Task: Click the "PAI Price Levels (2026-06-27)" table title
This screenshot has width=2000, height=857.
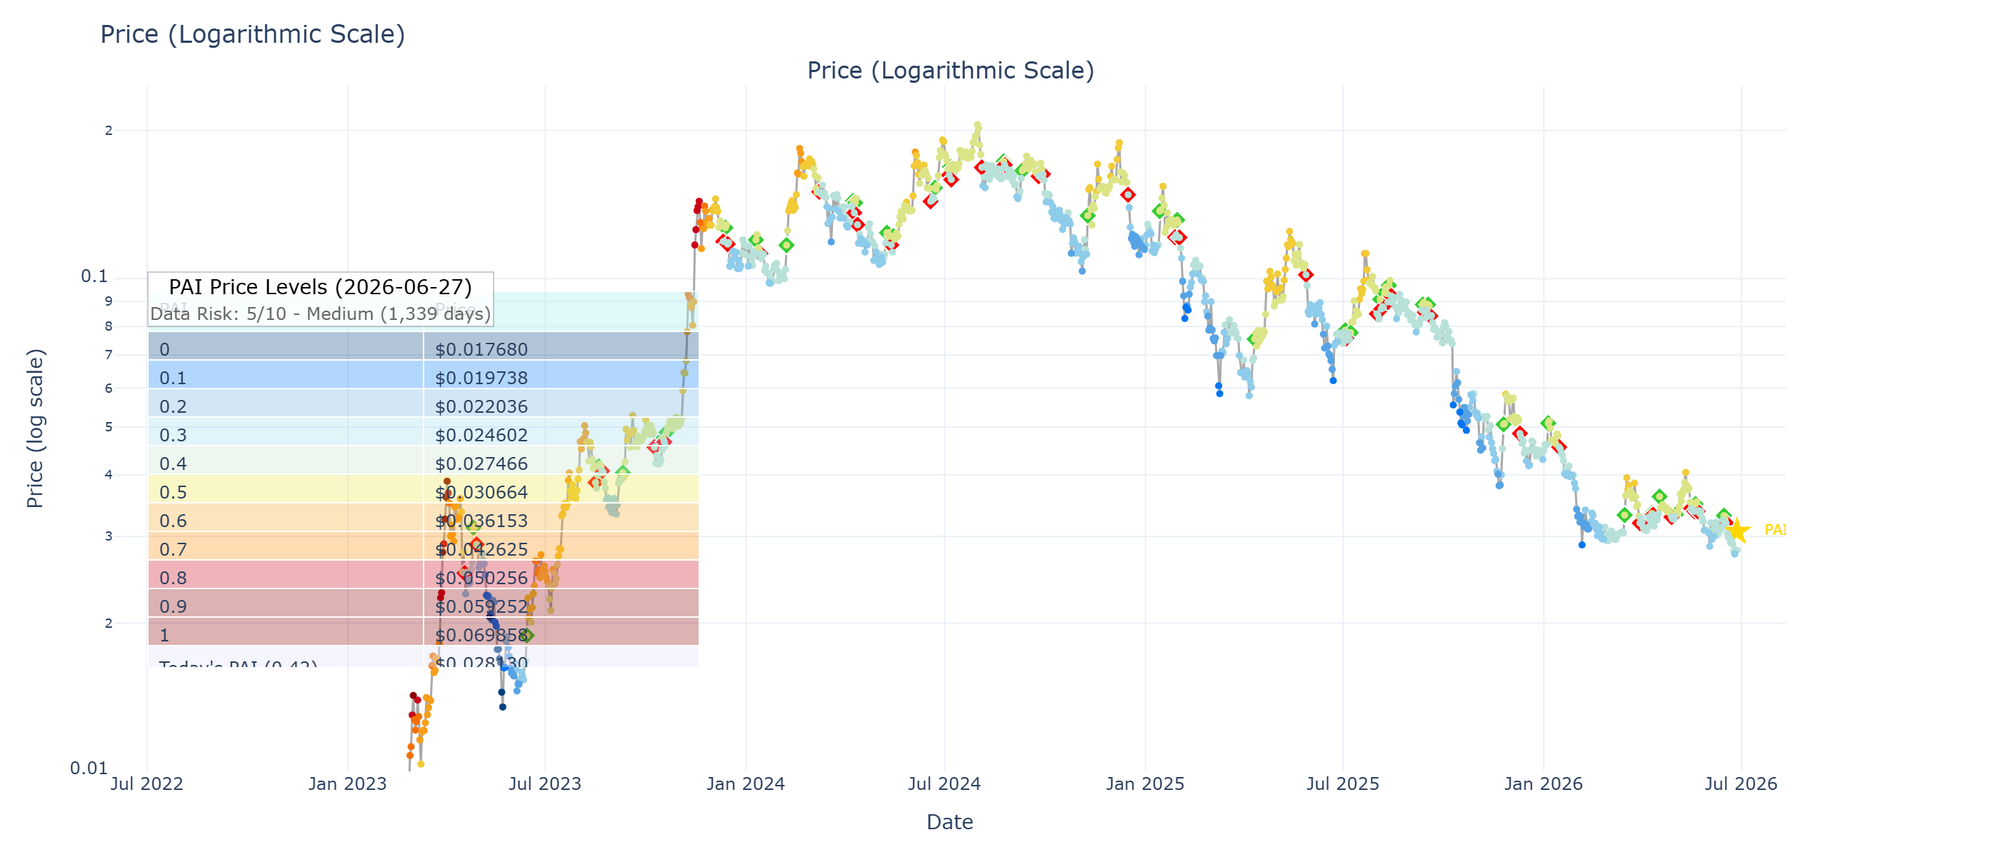Action: tap(320, 288)
